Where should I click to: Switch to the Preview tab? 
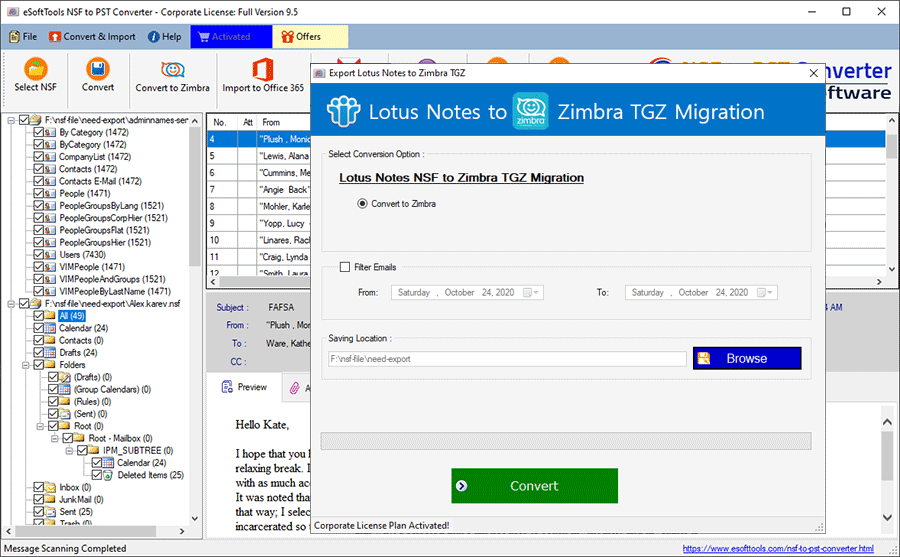tap(245, 388)
